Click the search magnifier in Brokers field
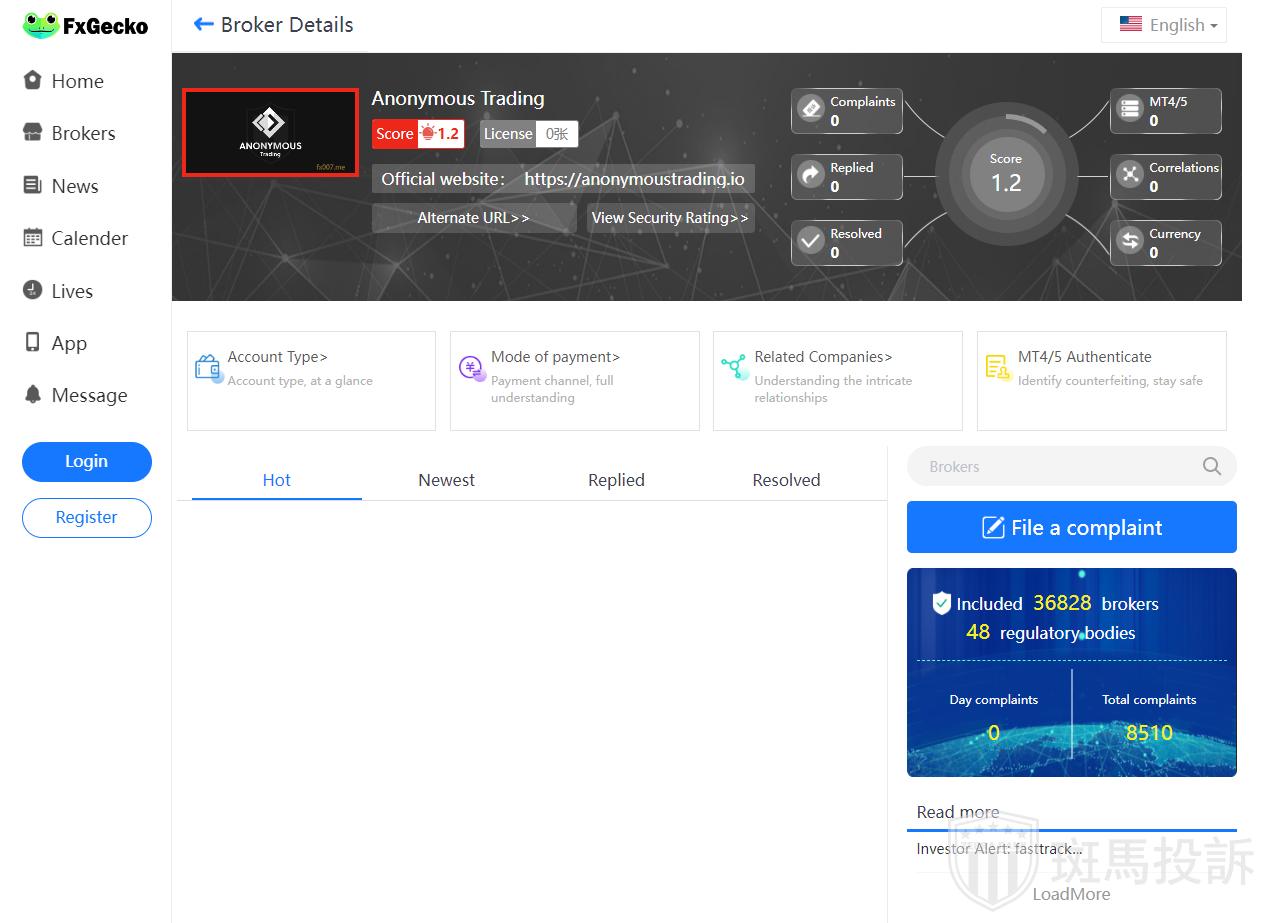 point(1211,466)
